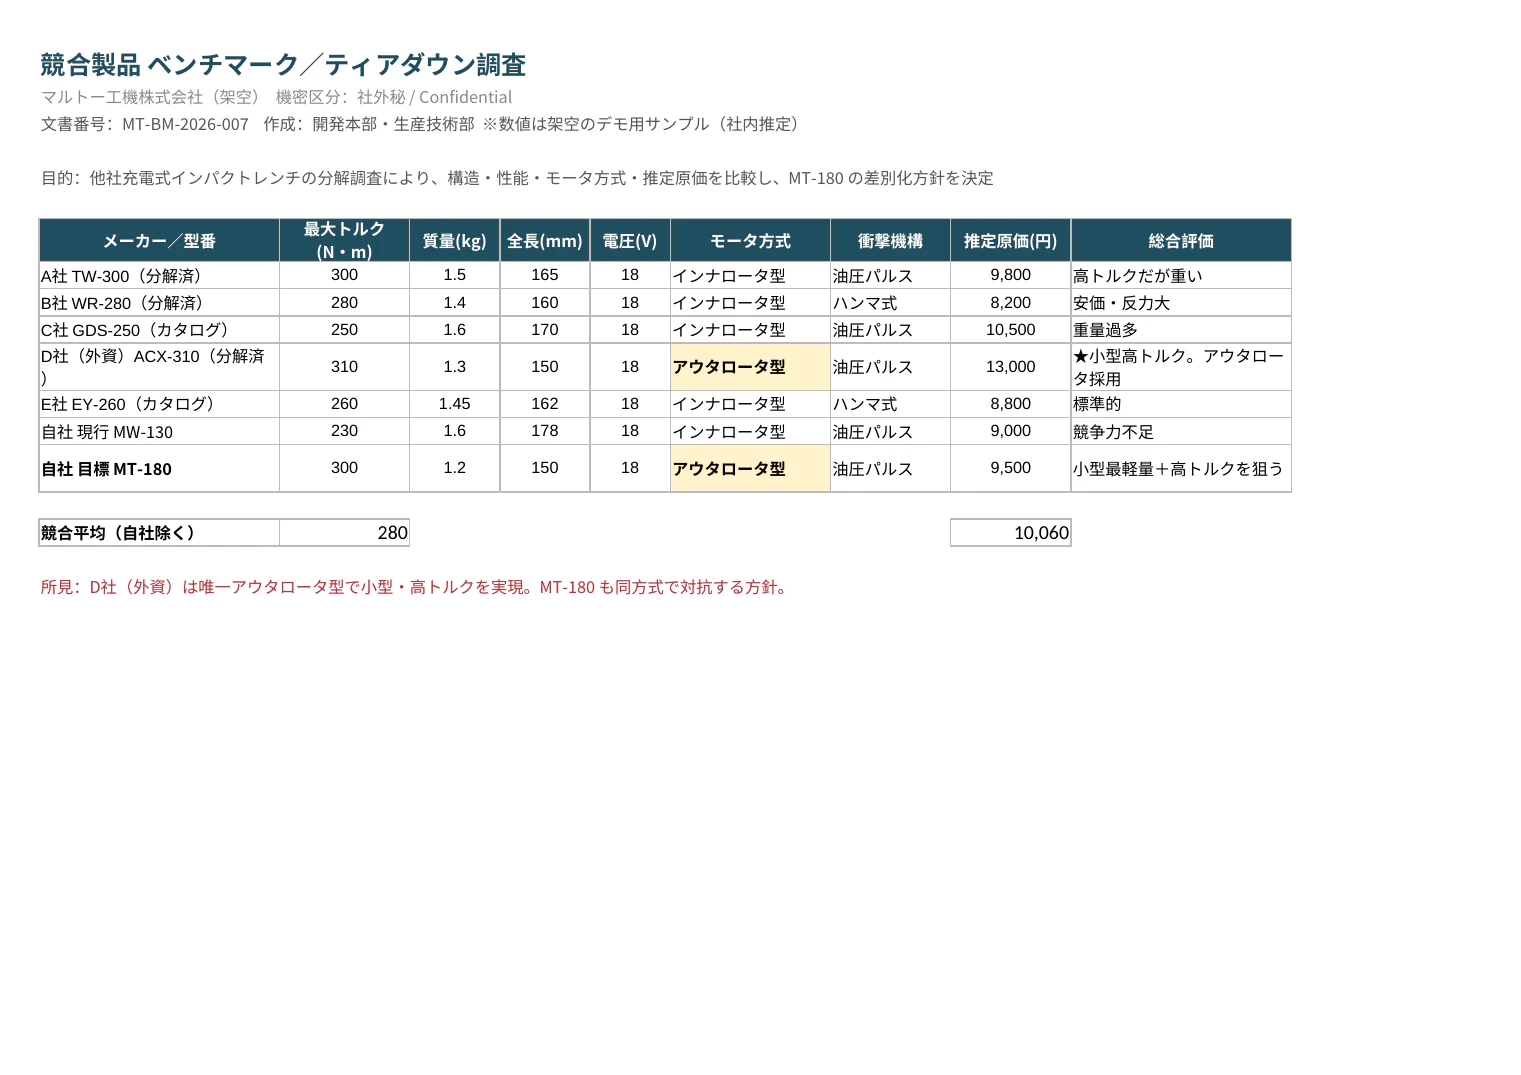Click length value 165 in A社 row
This screenshot has height=1075, width=1521.
click(x=545, y=275)
